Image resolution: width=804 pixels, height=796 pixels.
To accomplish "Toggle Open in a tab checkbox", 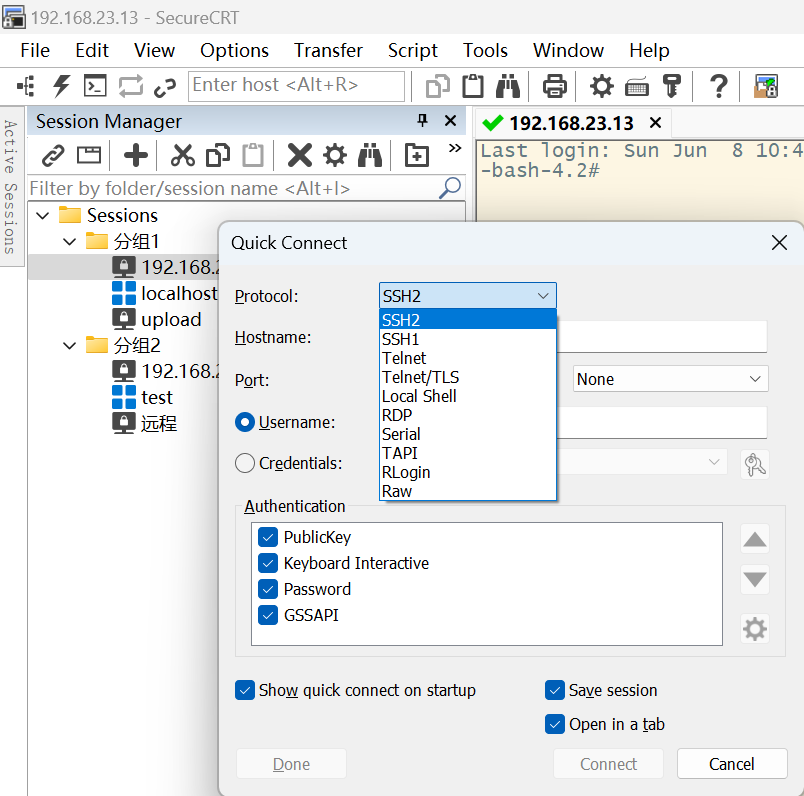I will (554, 724).
